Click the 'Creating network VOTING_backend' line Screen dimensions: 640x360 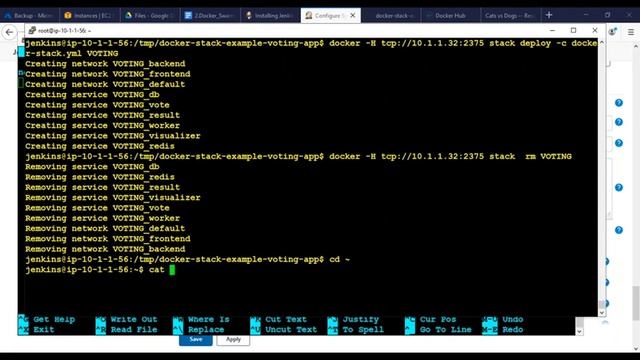(105, 64)
